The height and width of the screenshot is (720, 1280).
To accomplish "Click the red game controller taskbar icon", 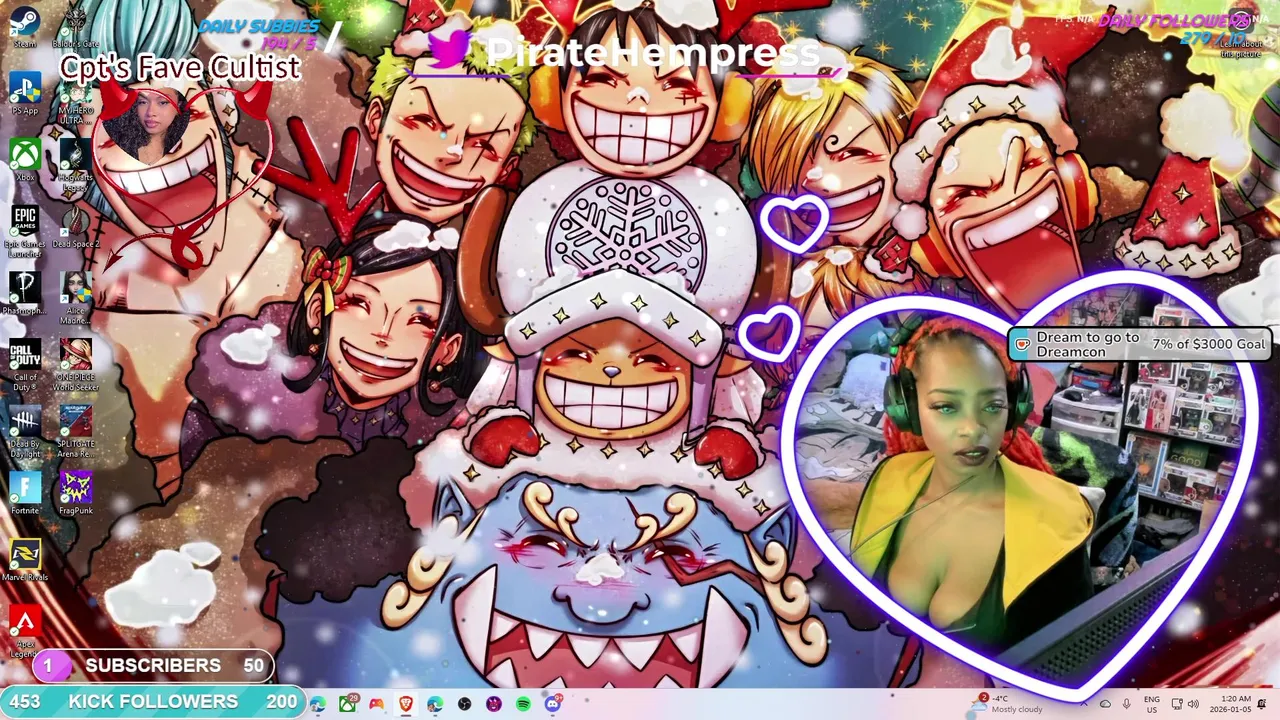I will (377, 704).
